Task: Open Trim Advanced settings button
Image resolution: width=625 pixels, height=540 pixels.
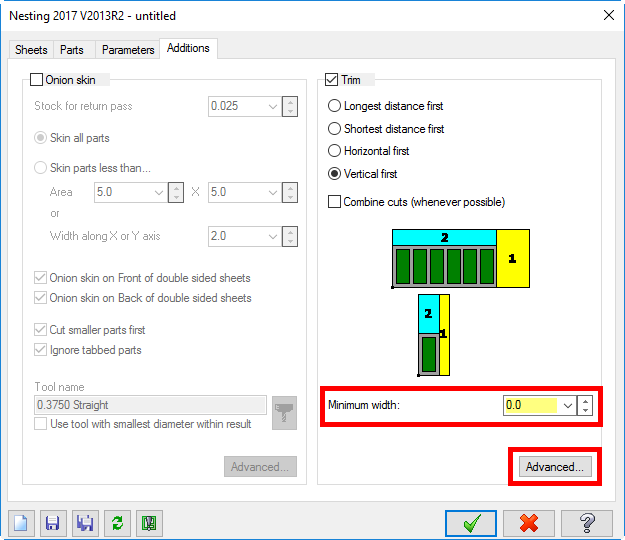Action: click(555, 466)
